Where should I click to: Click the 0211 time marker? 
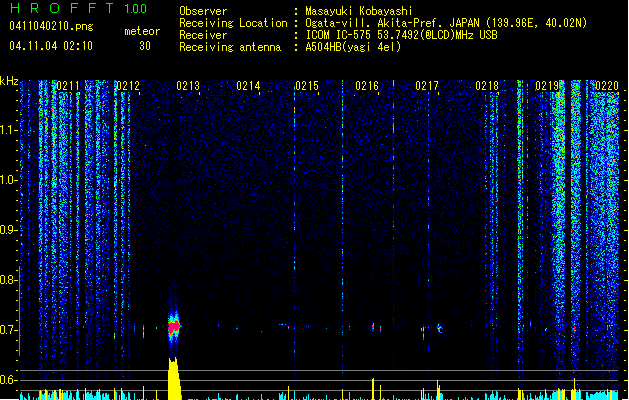pyautogui.click(x=68, y=86)
